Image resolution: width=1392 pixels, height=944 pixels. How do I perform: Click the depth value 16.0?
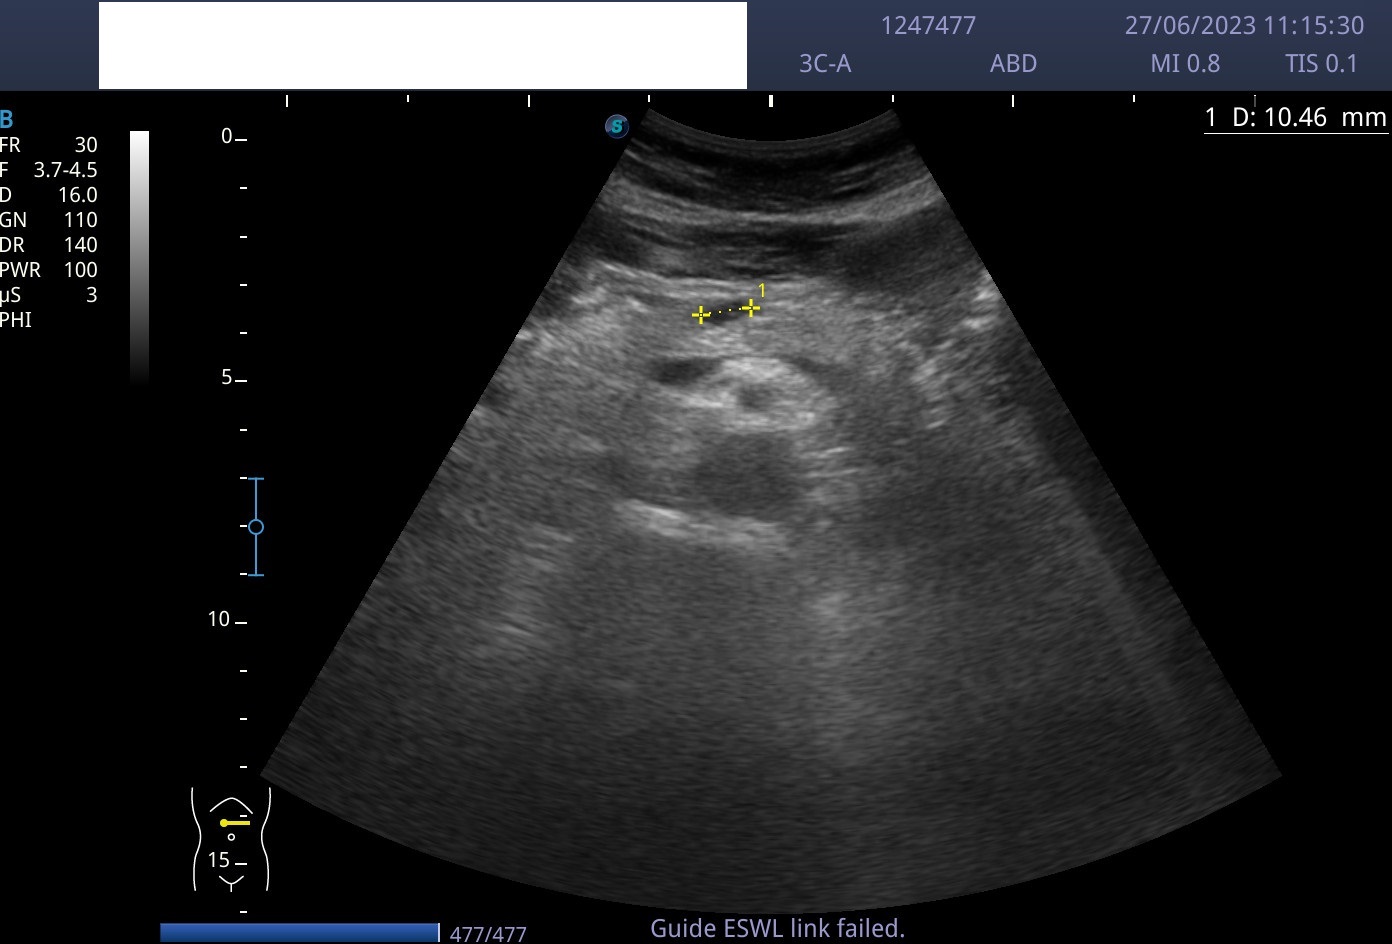click(x=77, y=195)
